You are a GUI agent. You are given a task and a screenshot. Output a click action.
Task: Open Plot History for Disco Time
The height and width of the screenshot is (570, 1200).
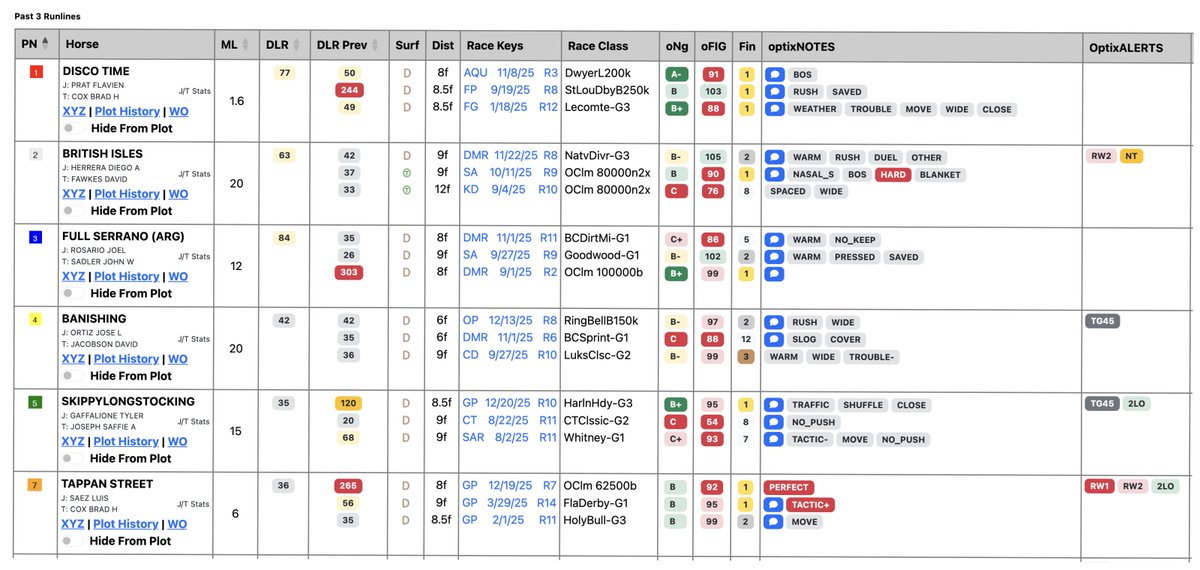(127, 111)
